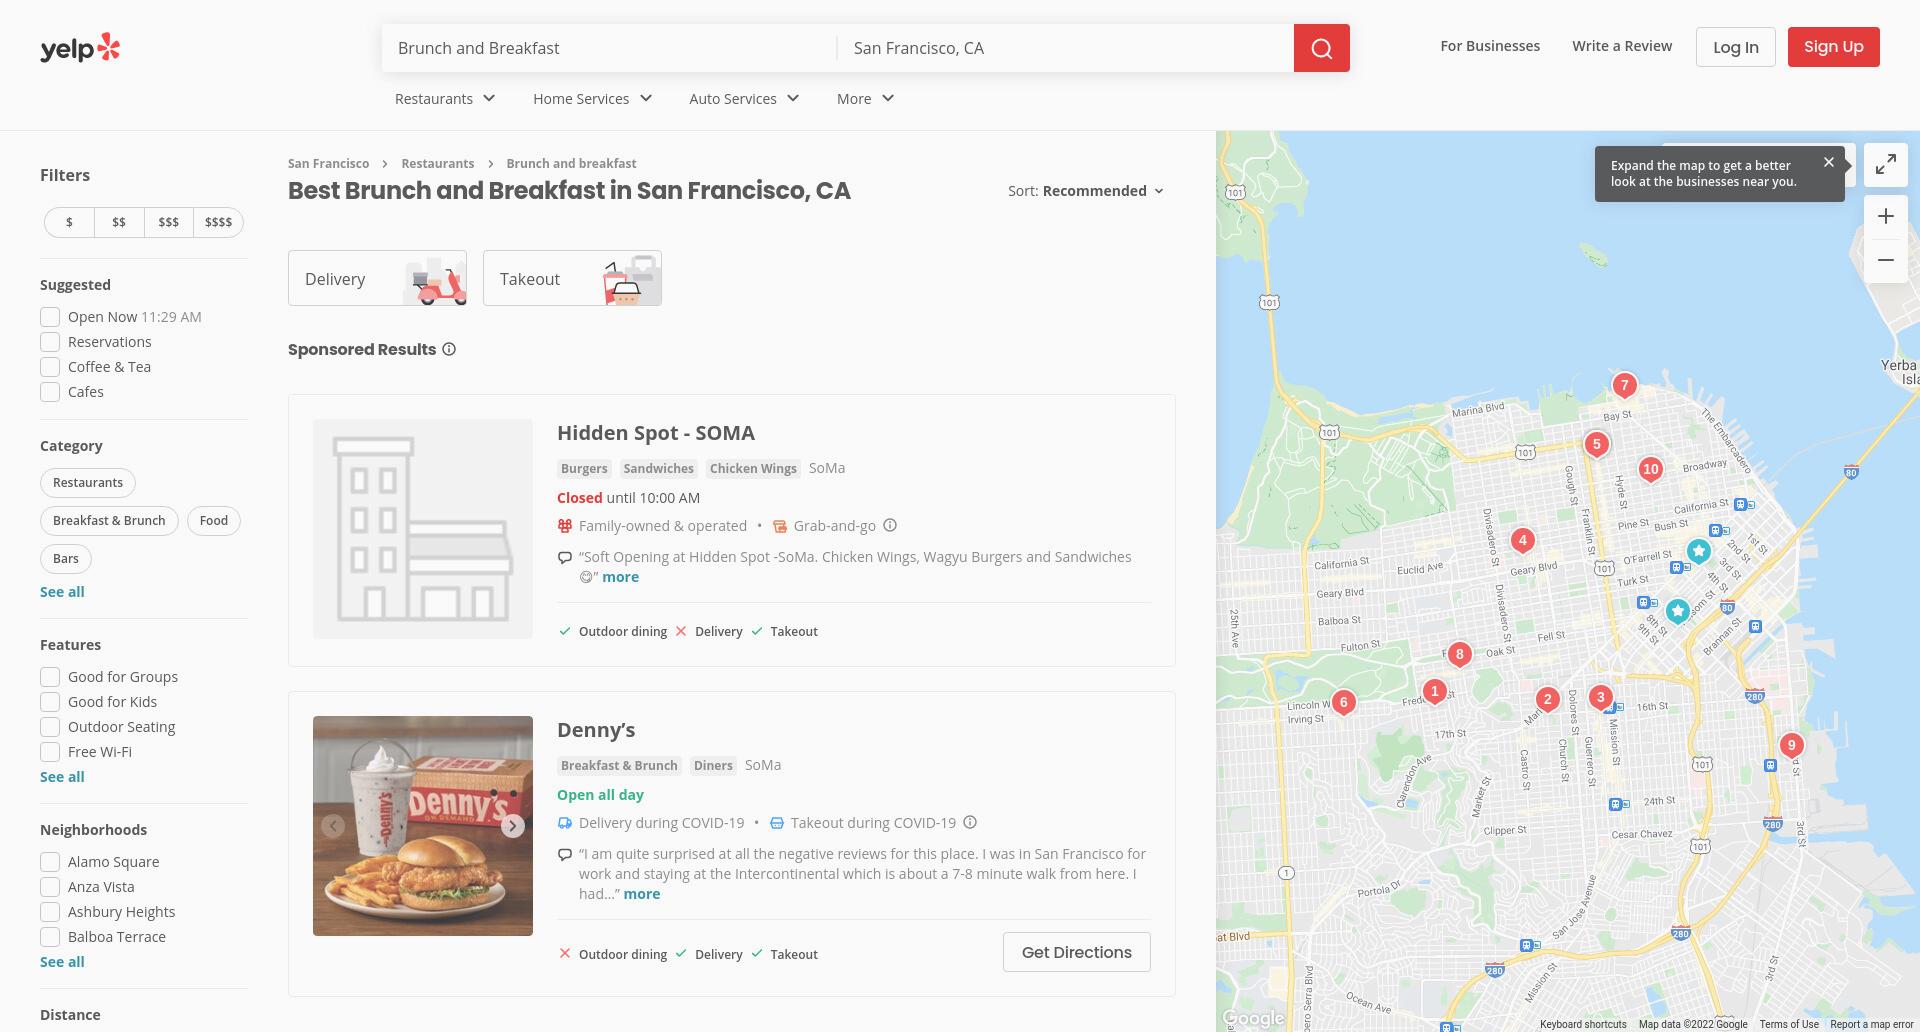Expand Hidden Spot review with more
This screenshot has height=1032, width=1920.
pyautogui.click(x=620, y=577)
